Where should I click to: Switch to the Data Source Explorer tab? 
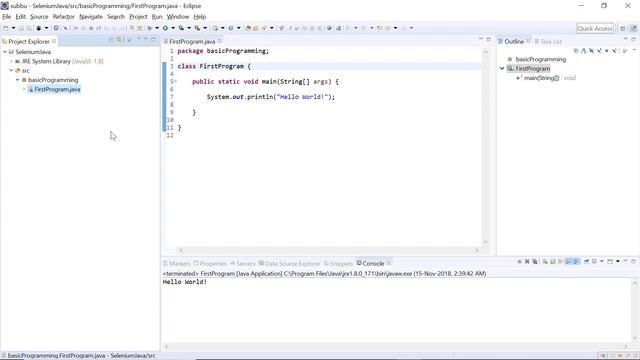coord(289,264)
